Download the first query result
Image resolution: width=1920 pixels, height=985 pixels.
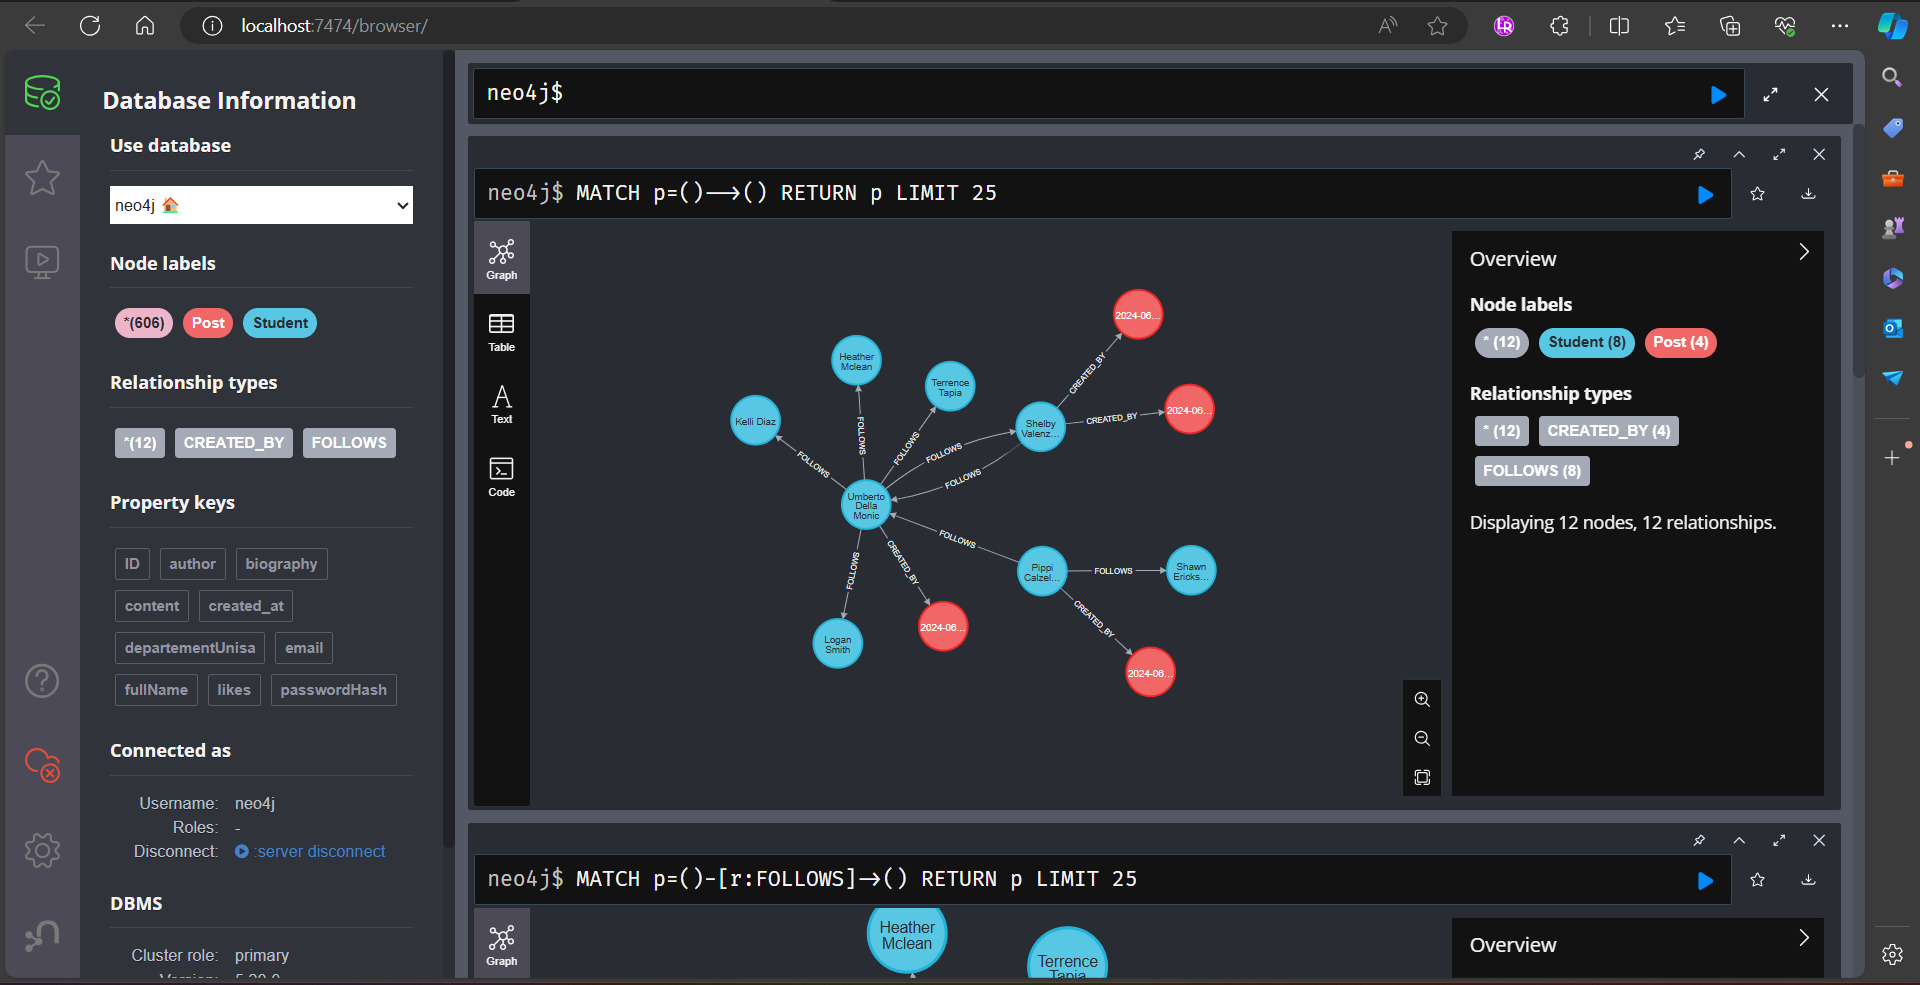[1808, 194]
